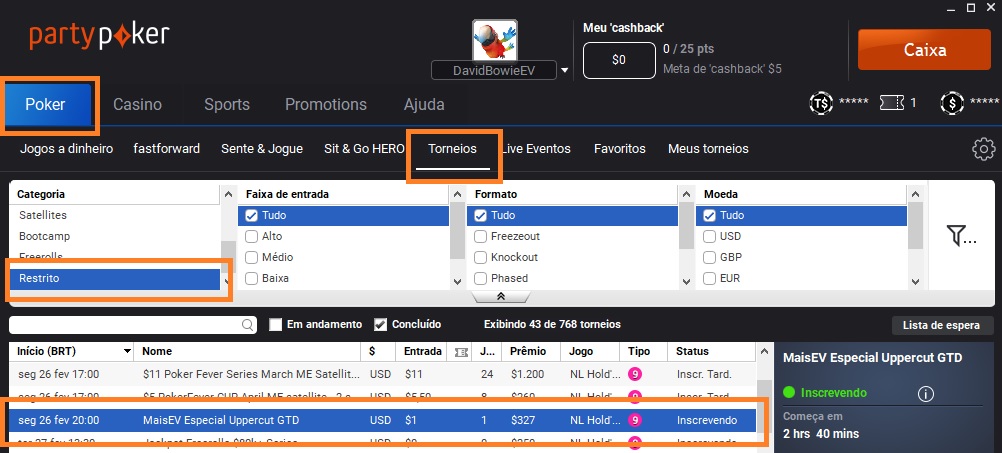Select the Restrito category
This screenshot has height=453, width=1002.
pos(115,279)
